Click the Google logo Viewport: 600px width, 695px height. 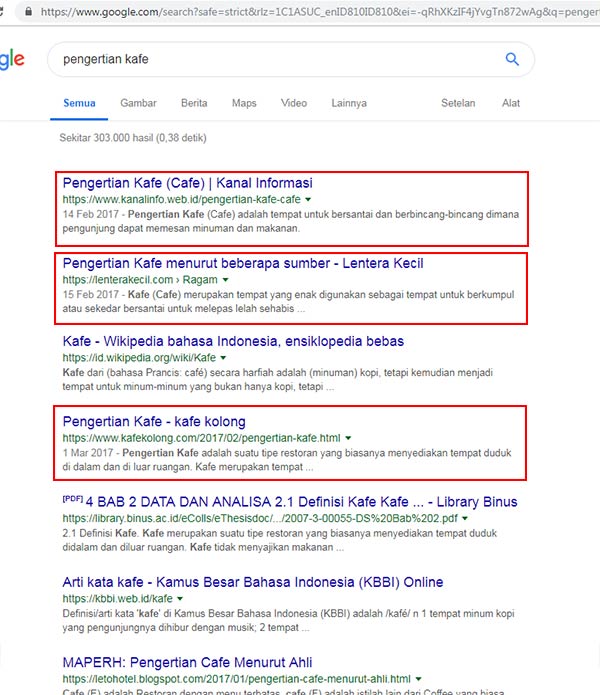pos(12,59)
